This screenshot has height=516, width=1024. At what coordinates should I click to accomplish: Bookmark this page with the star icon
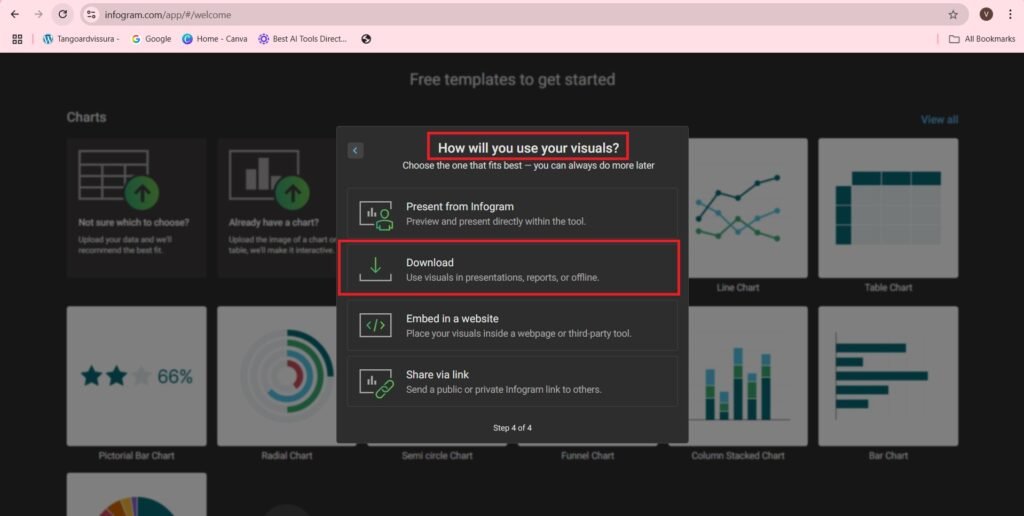tap(953, 14)
